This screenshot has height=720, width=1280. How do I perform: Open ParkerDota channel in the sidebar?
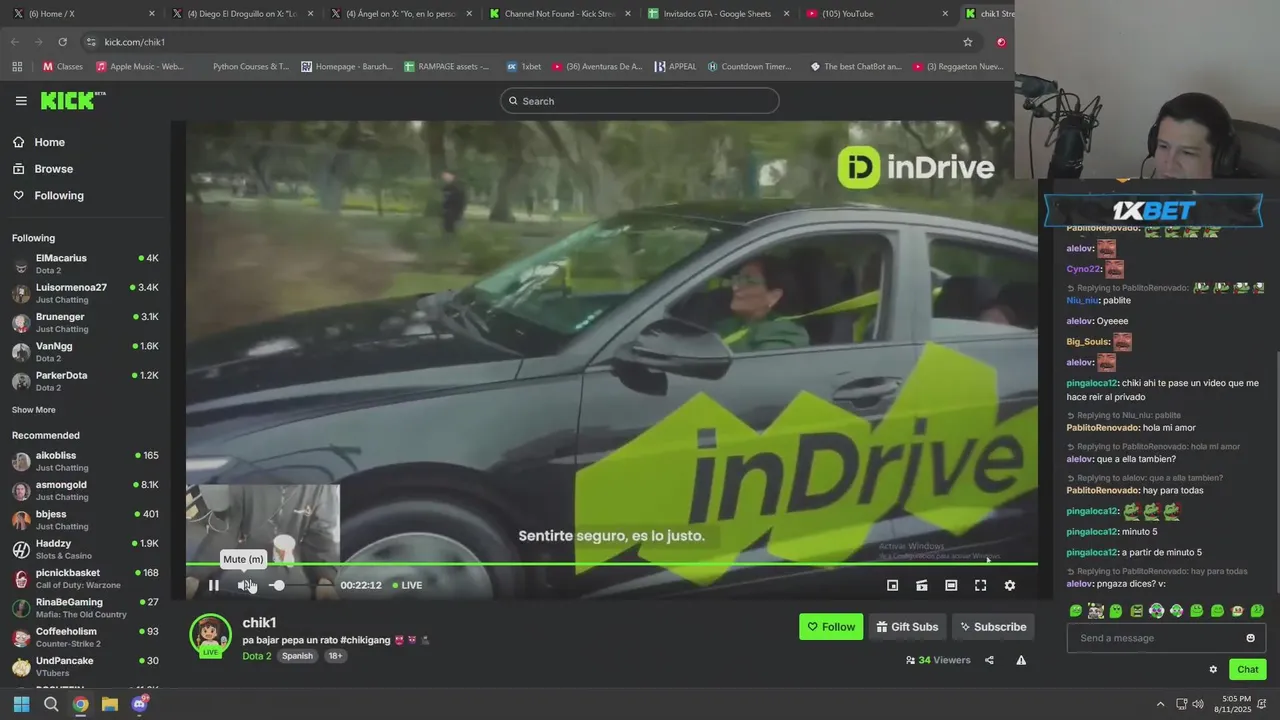click(x=85, y=381)
